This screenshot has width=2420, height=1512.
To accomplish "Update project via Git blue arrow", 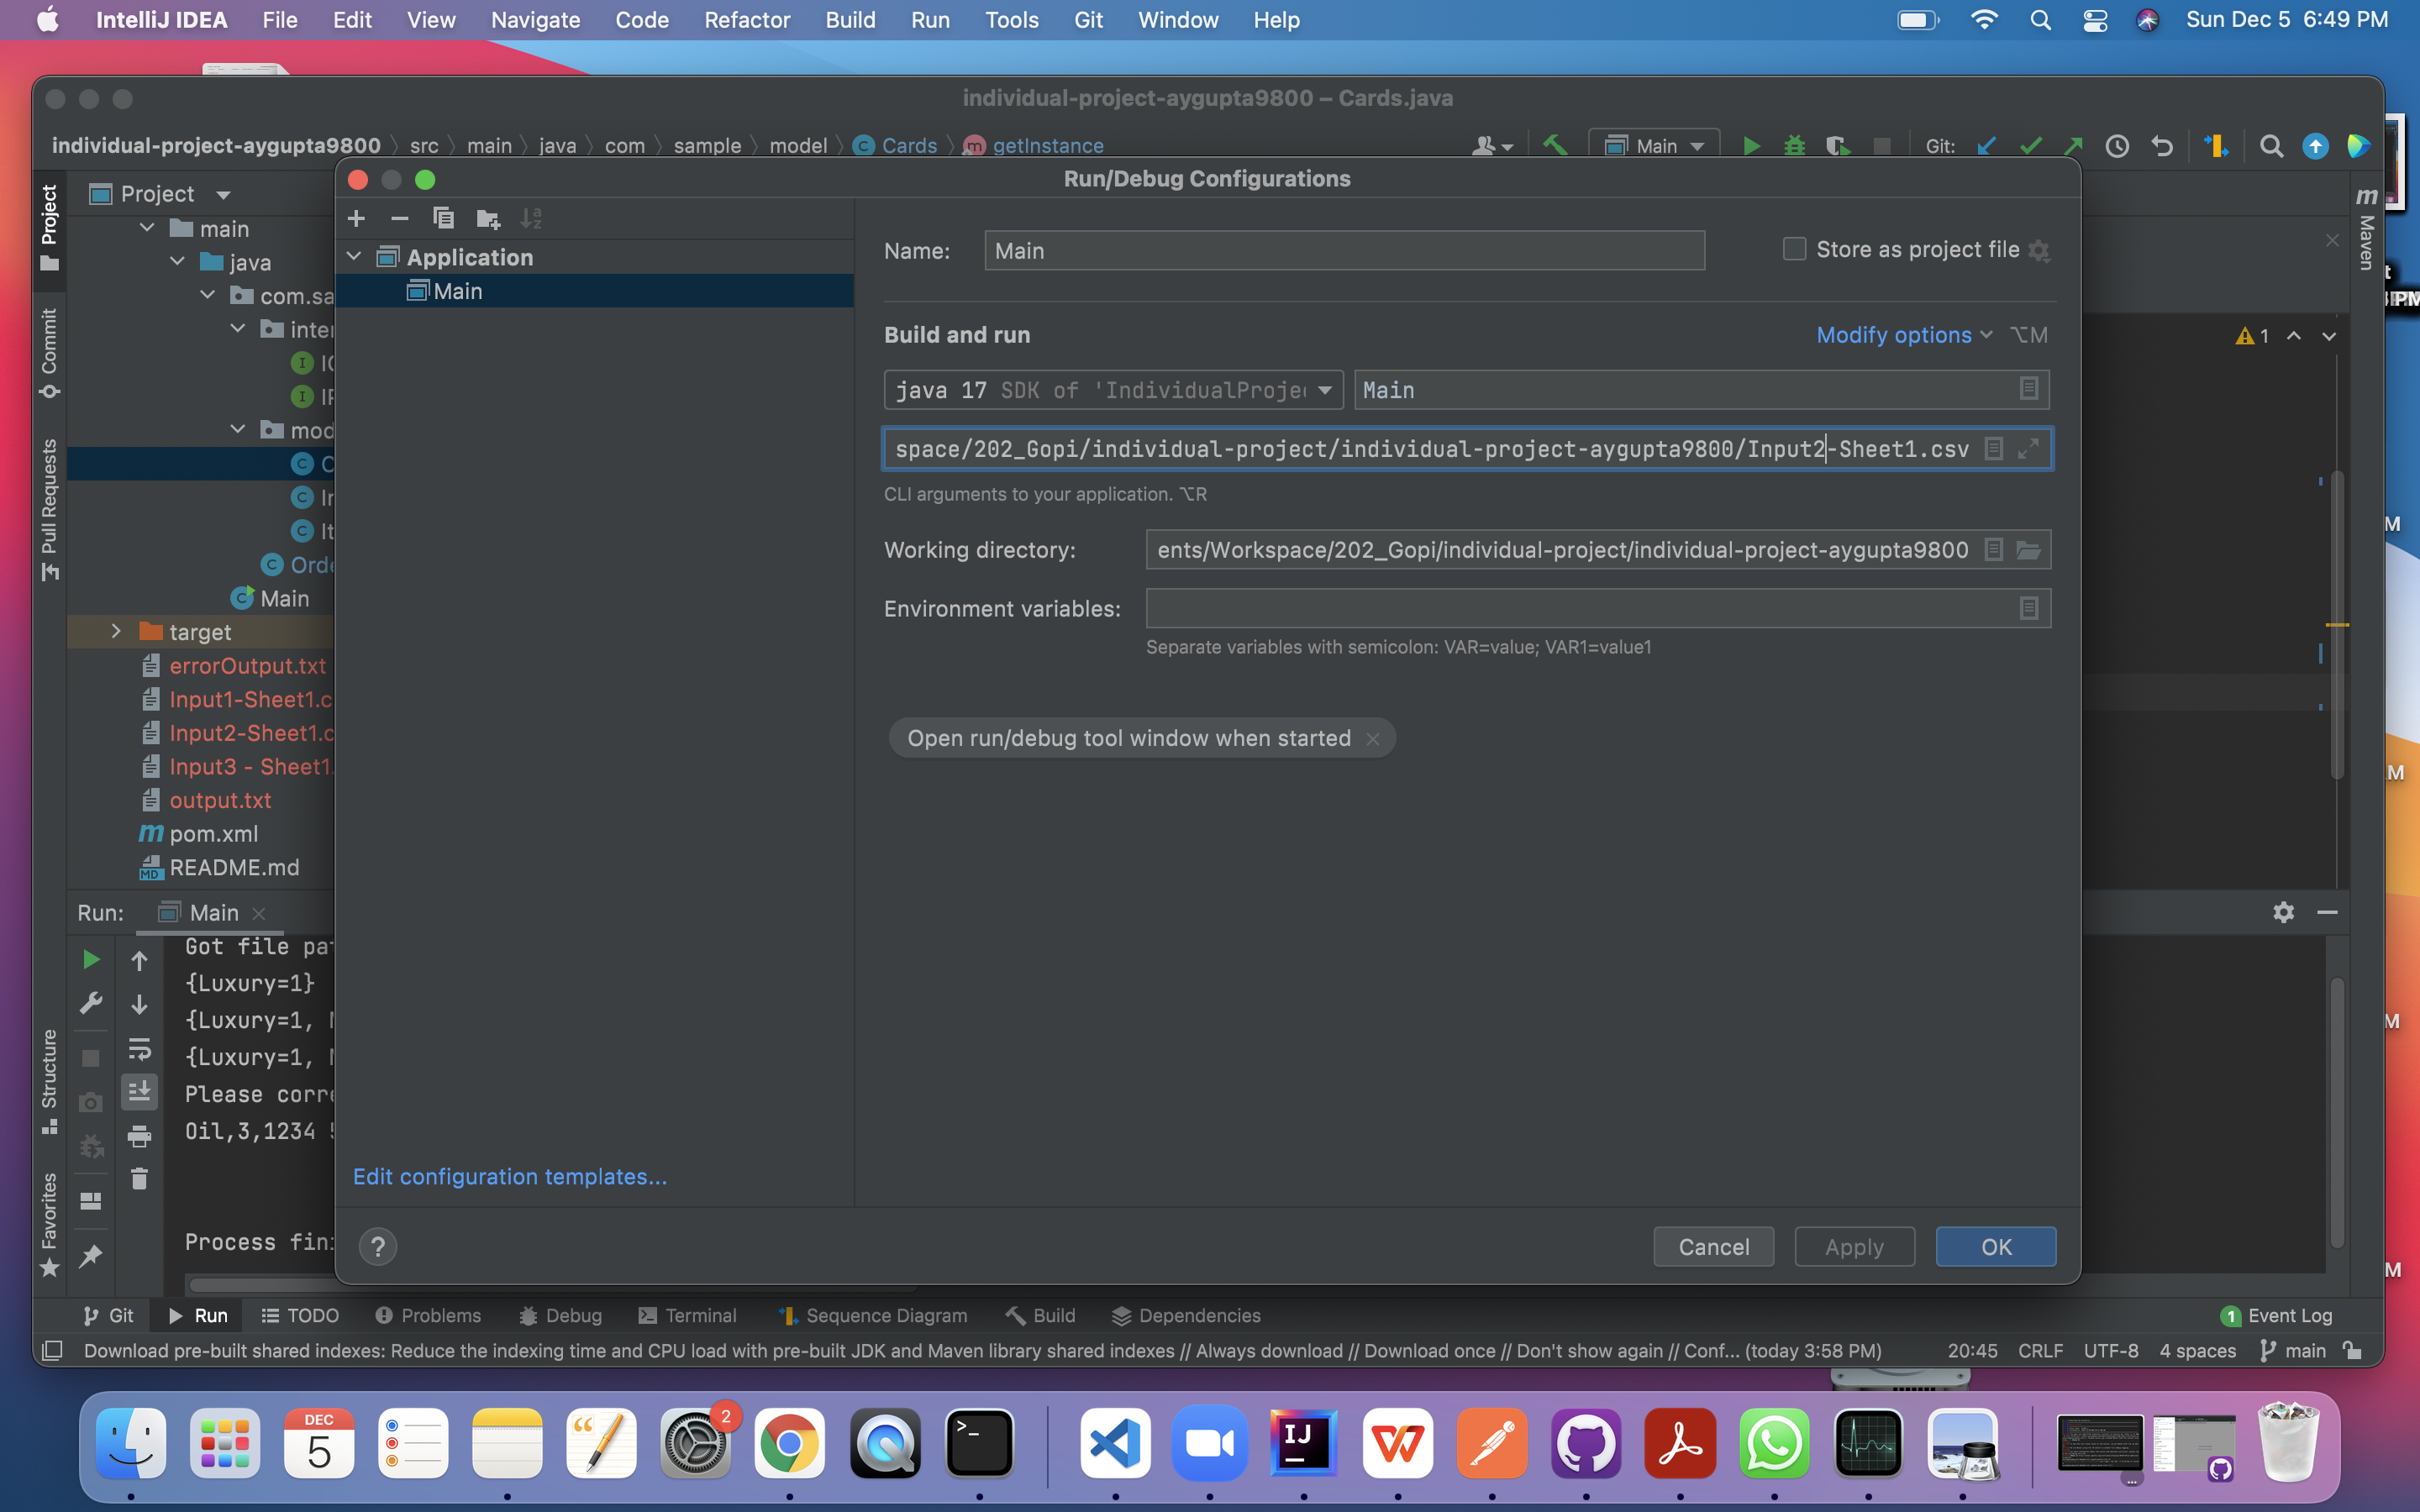I will point(1987,146).
